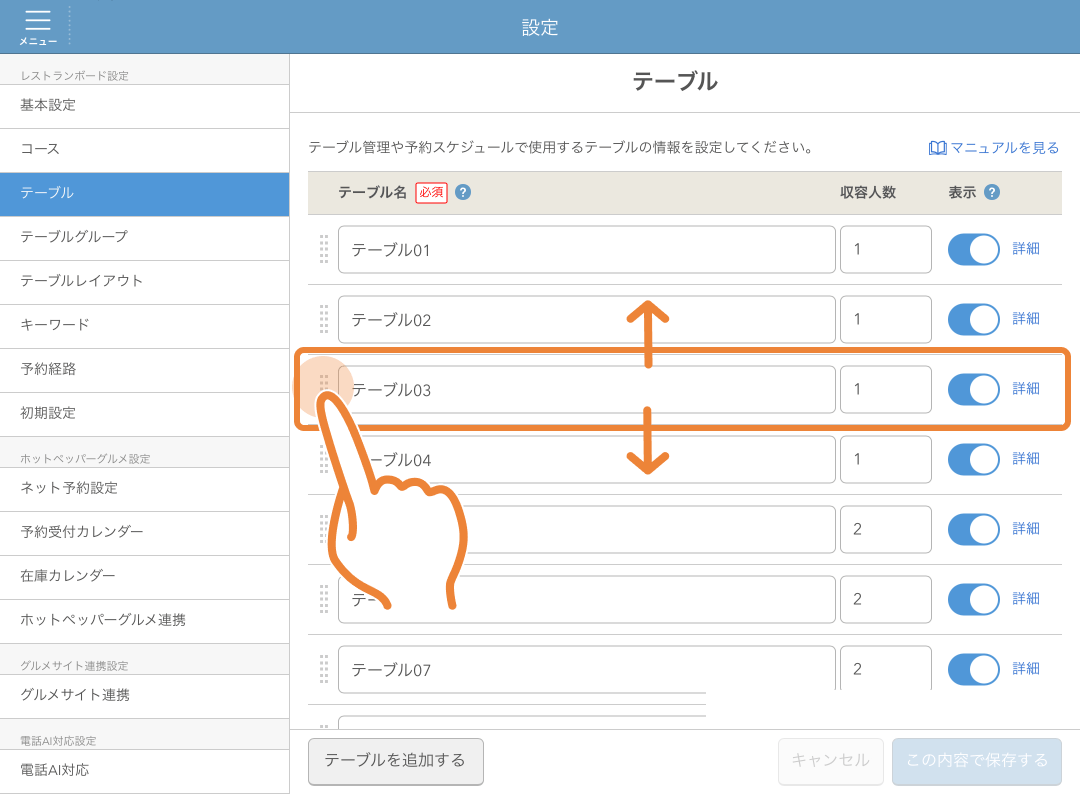This screenshot has height=794, width=1080.
Task: Click the テーブル03 name input field
Action: click(x=587, y=389)
